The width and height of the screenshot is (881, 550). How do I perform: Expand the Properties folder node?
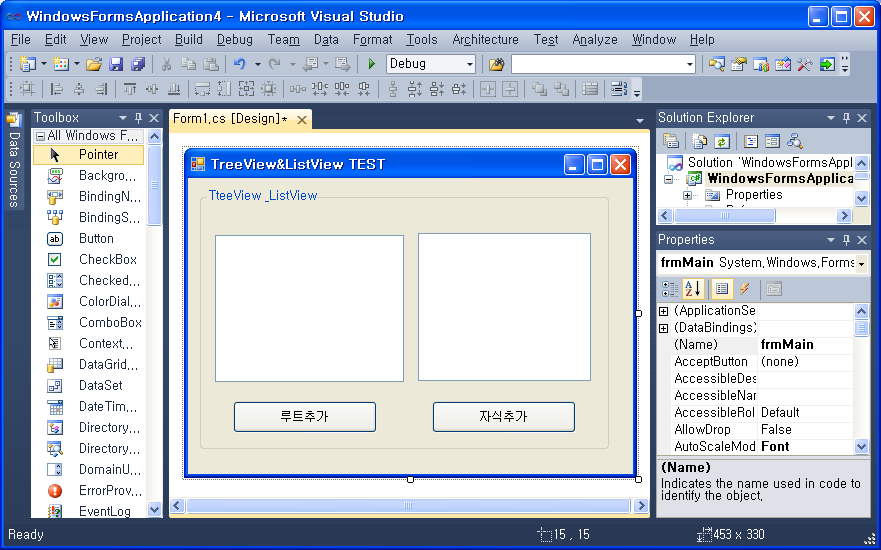(687, 196)
